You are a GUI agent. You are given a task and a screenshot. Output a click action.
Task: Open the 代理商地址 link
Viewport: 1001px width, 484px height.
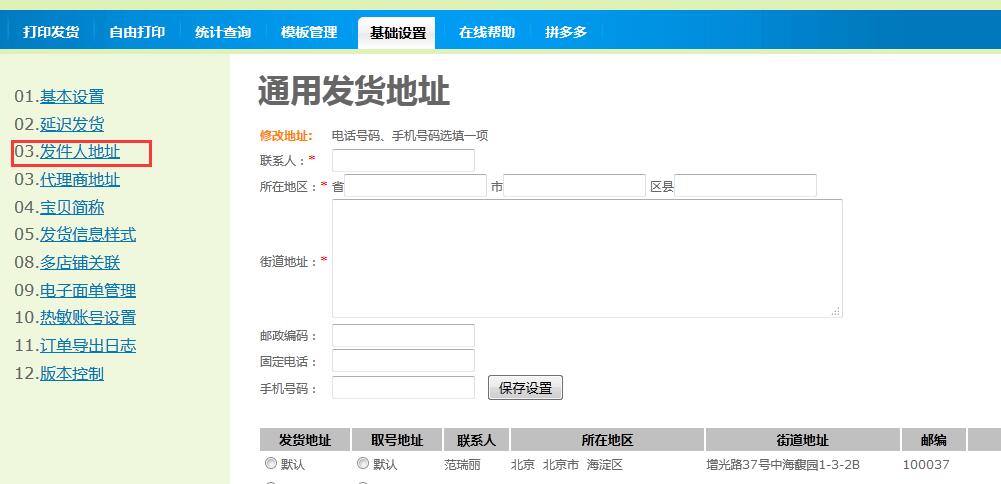point(80,180)
